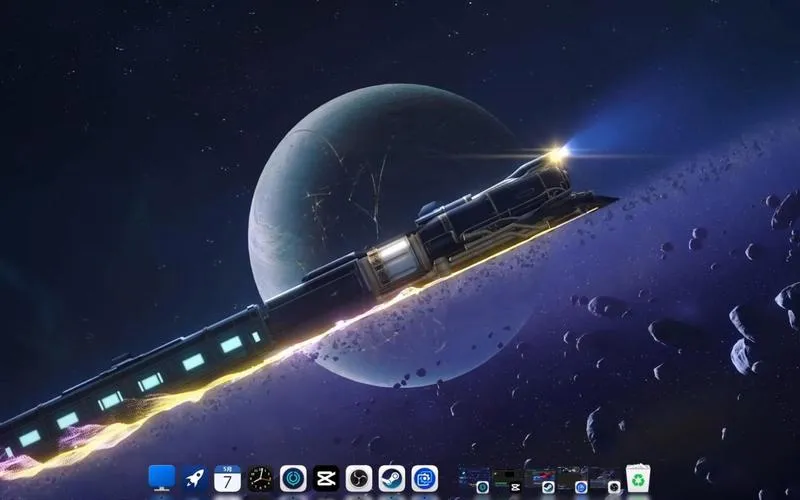Open the analog clock app in dock

tap(260, 479)
